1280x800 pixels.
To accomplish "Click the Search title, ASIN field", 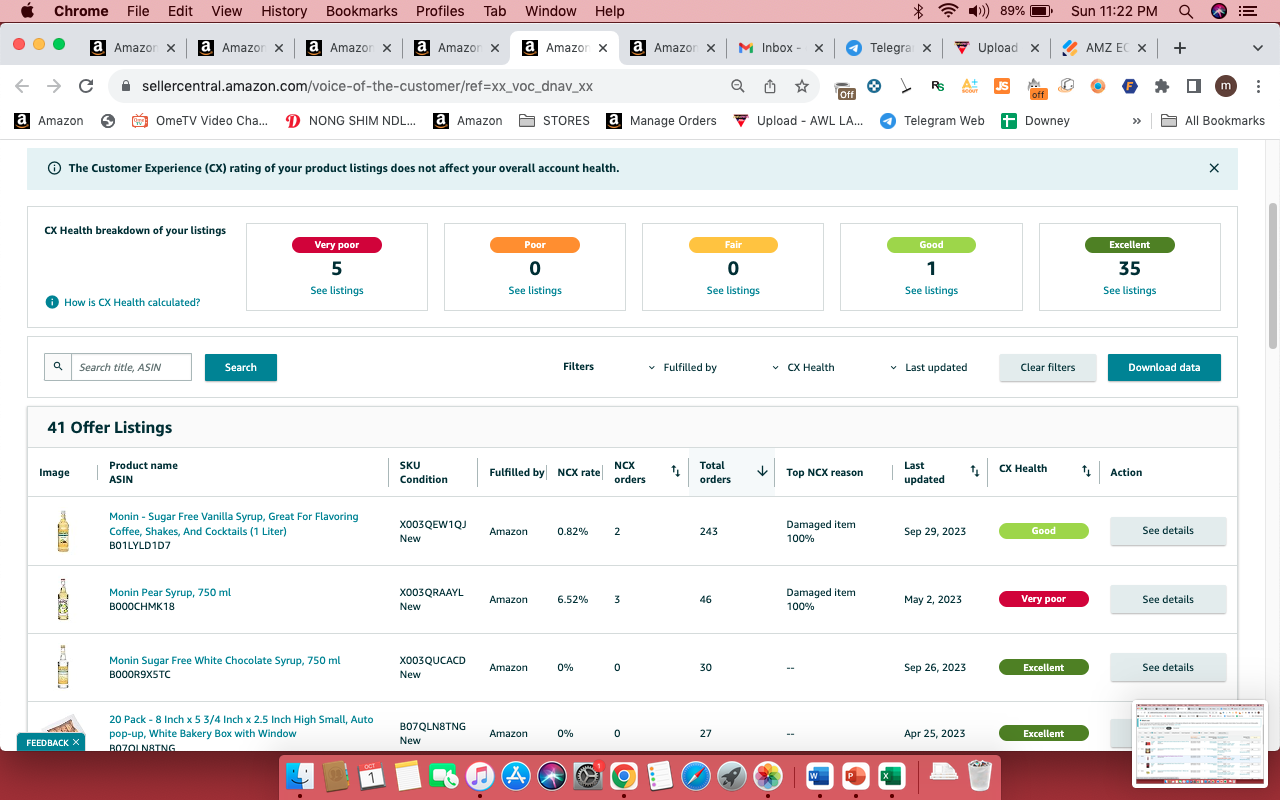I will 131,367.
